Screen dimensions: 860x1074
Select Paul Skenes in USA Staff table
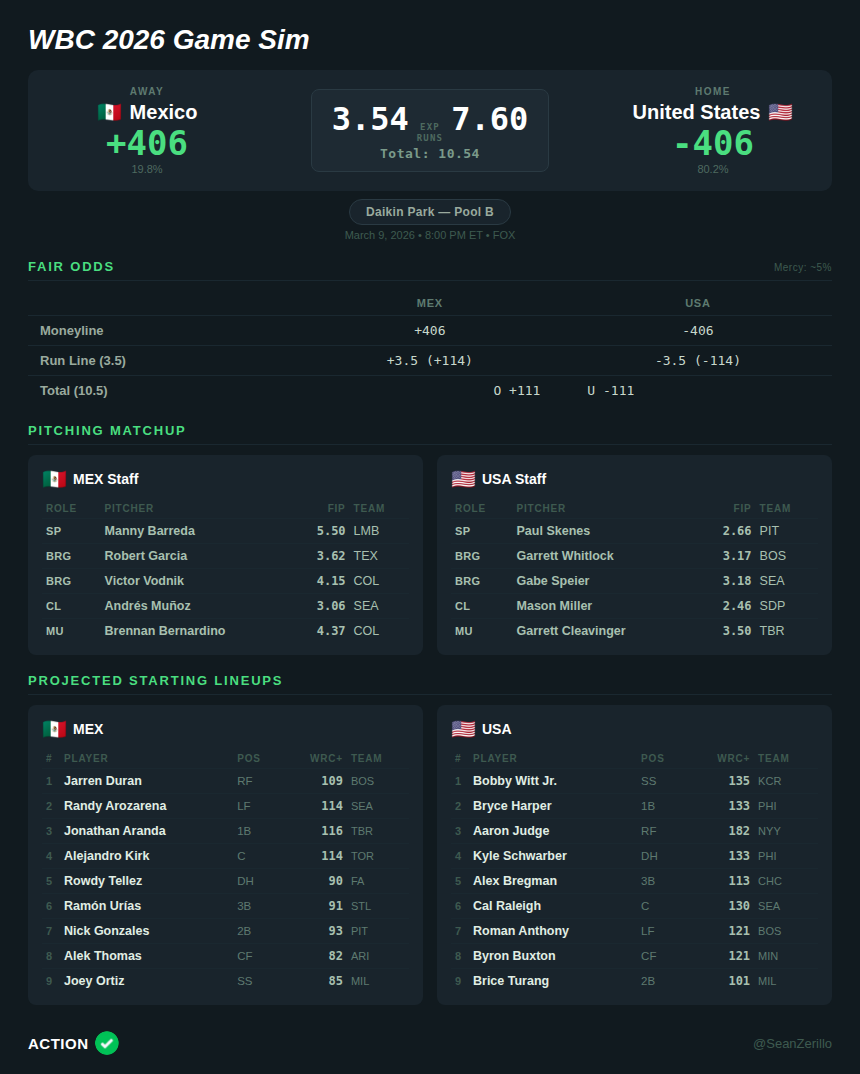click(x=553, y=531)
